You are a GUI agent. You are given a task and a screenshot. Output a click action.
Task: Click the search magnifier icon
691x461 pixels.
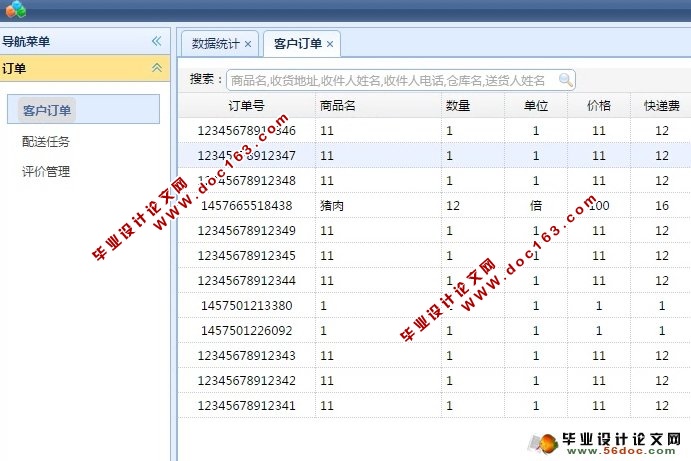pos(565,80)
